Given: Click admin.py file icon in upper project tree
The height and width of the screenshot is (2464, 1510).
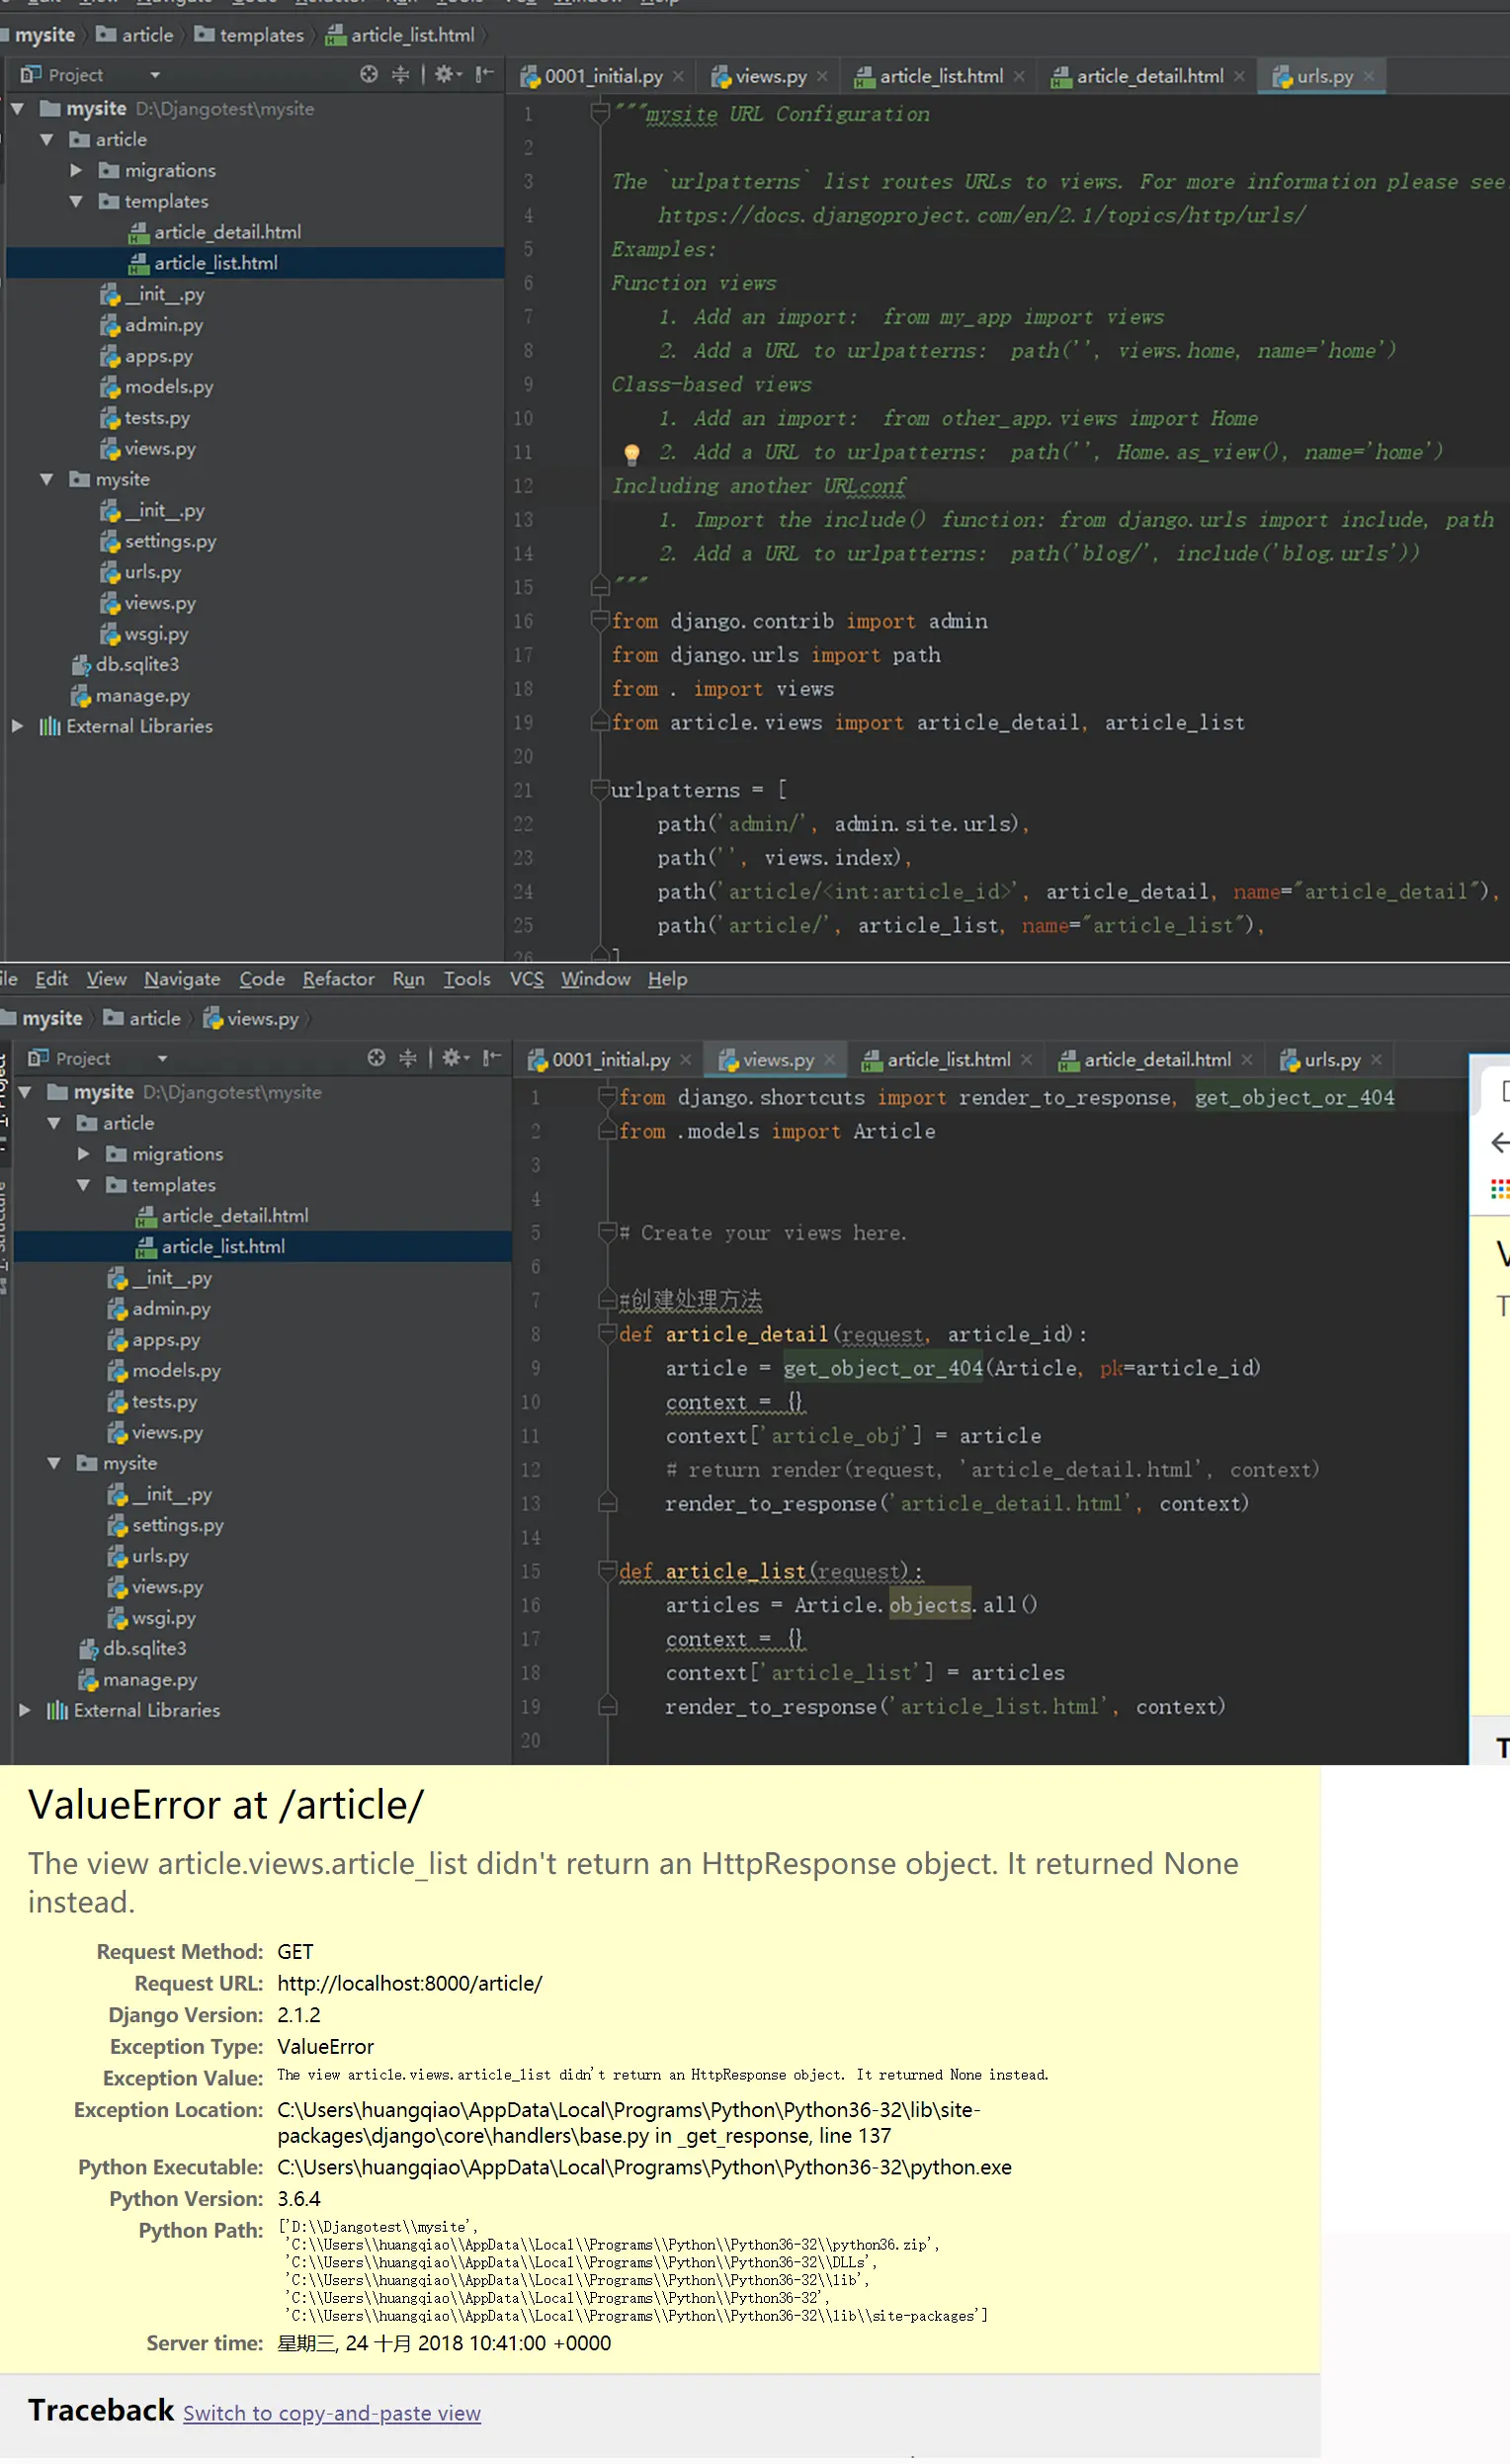Looking at the screenshot, I should [110, 325].
